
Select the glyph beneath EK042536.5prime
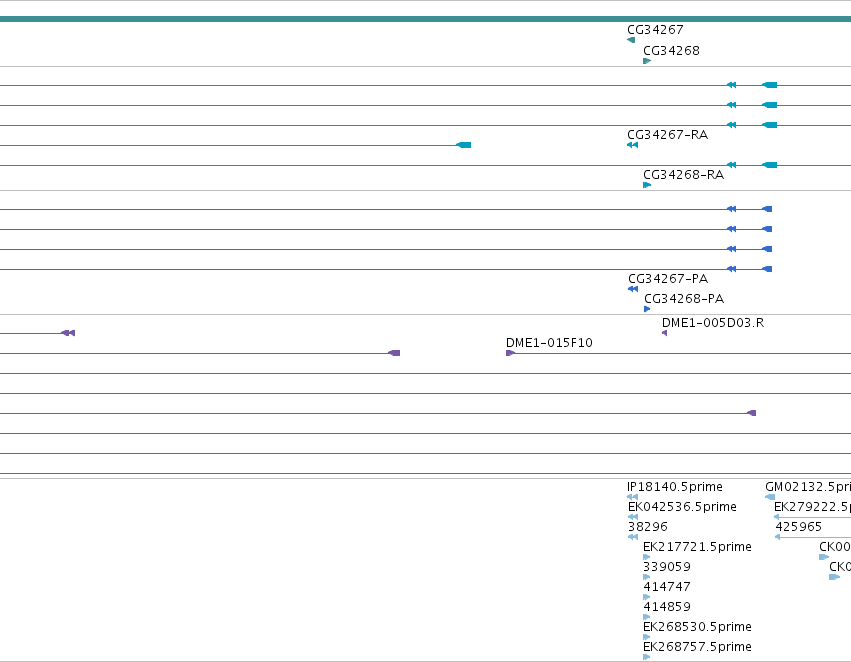pyautogui.click(x=633, y=517)
